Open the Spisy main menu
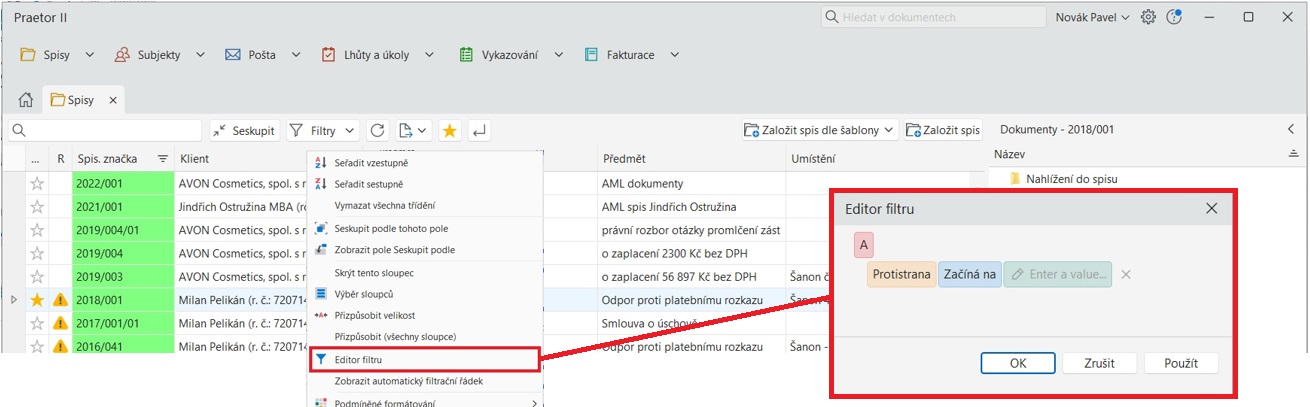 point(57,55)
